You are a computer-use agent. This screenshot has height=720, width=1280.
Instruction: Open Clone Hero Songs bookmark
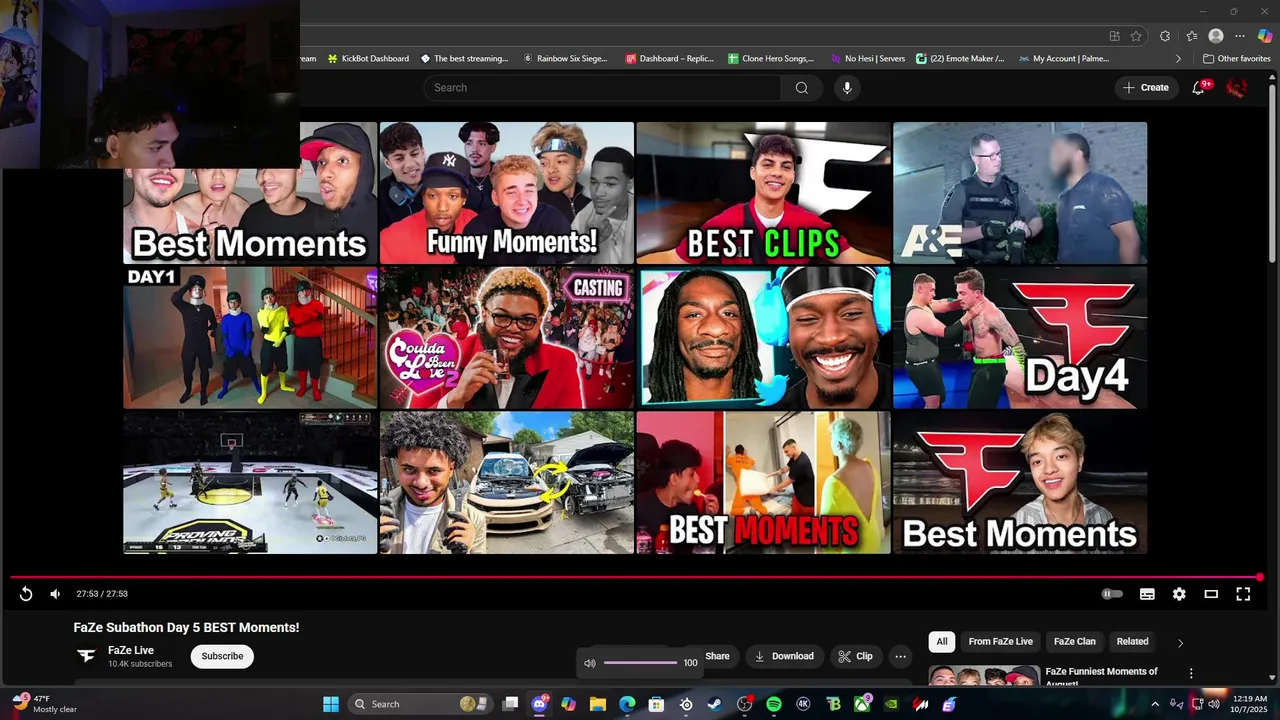[771, 59]
